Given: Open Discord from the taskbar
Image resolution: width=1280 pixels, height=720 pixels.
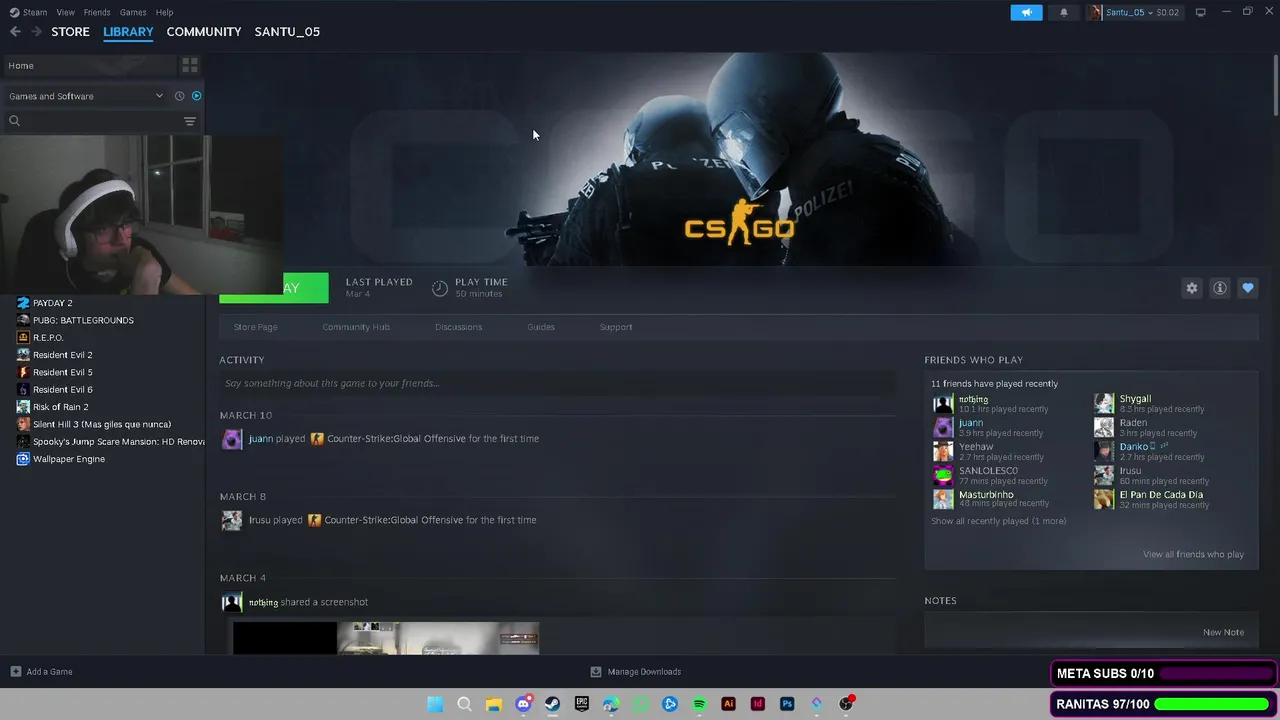Looking at the screenshot, I should [523, 704].
